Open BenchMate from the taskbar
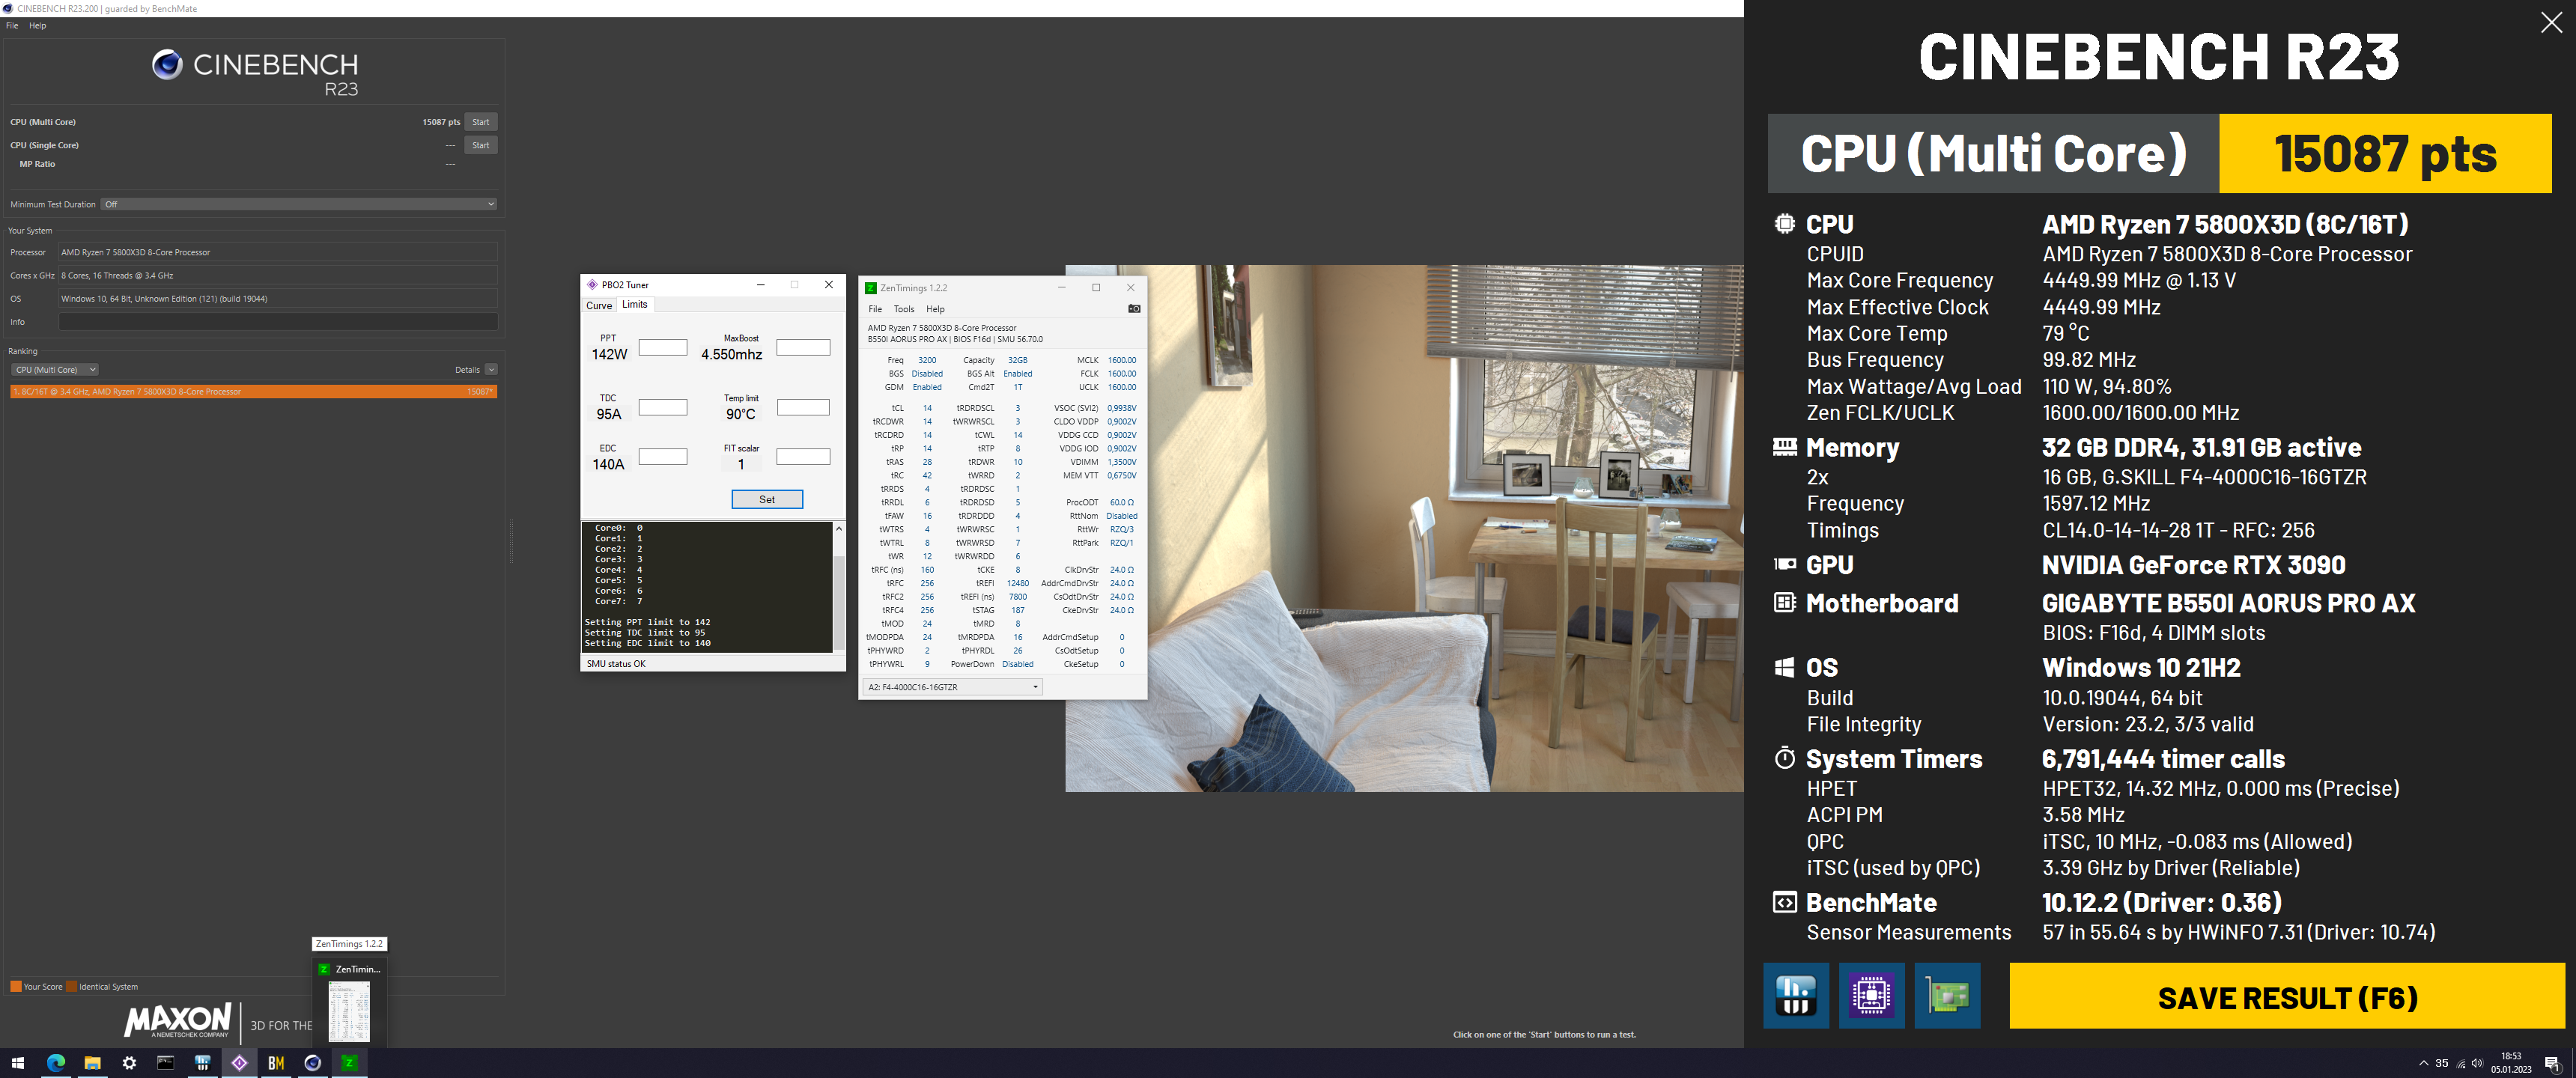The width and height of the screenshot is (2576, 1078). coord(276,1063)
